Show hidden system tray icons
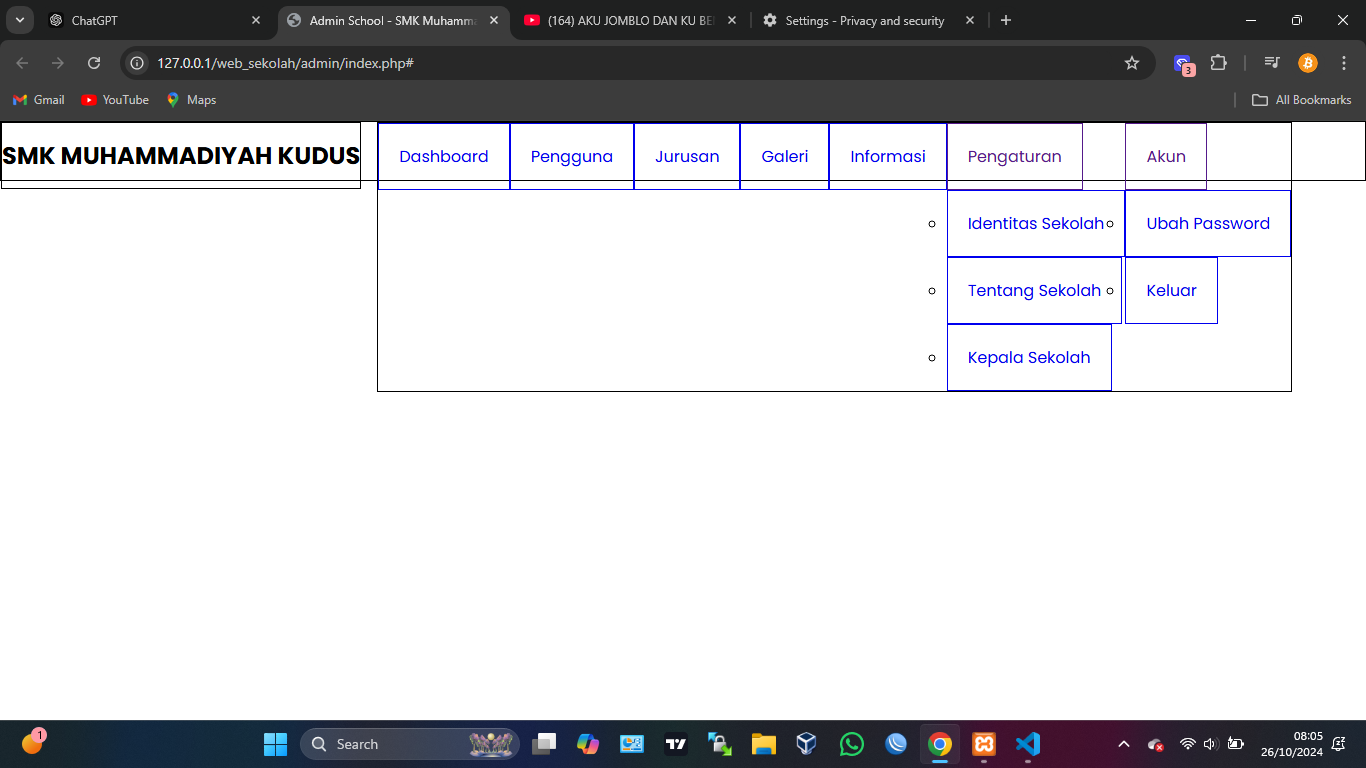 [1124, 744]
